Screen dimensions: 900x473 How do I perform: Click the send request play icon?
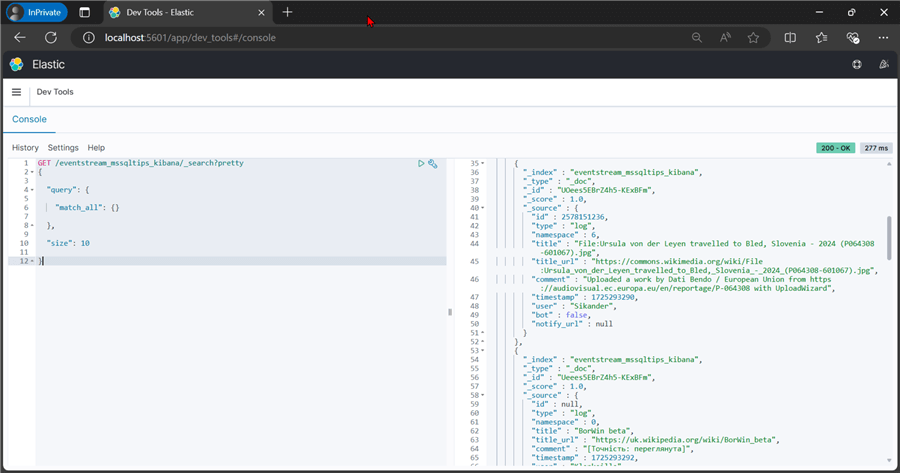click(x=421, y=163)
